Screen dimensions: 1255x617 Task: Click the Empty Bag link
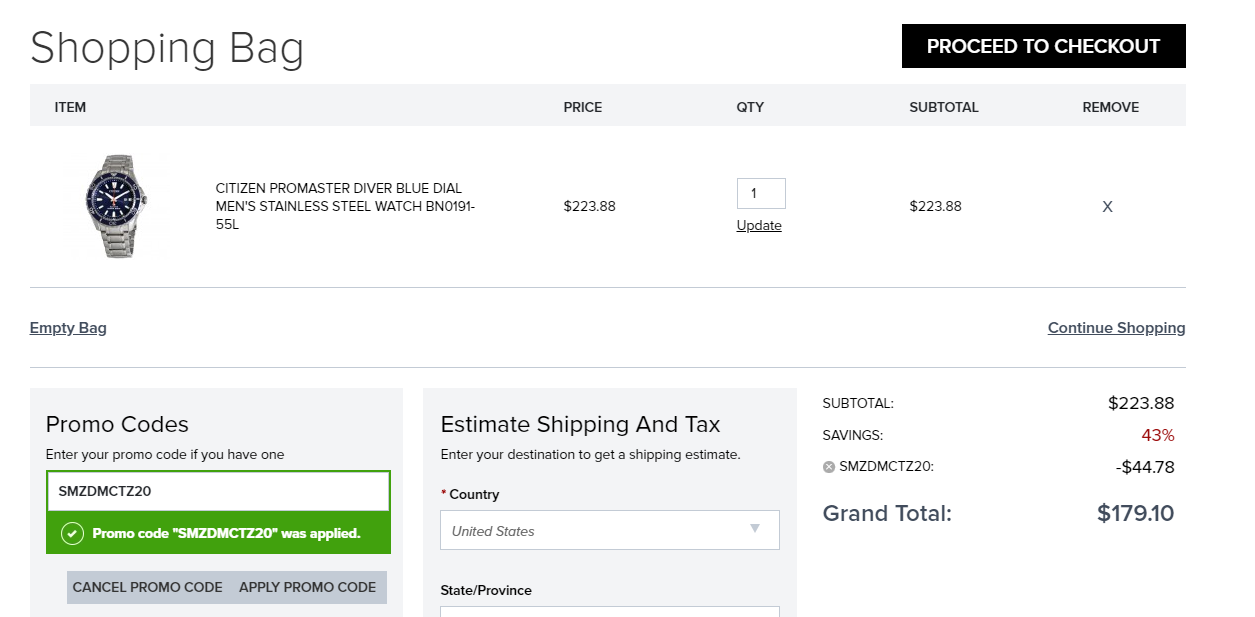pos(68,328)
